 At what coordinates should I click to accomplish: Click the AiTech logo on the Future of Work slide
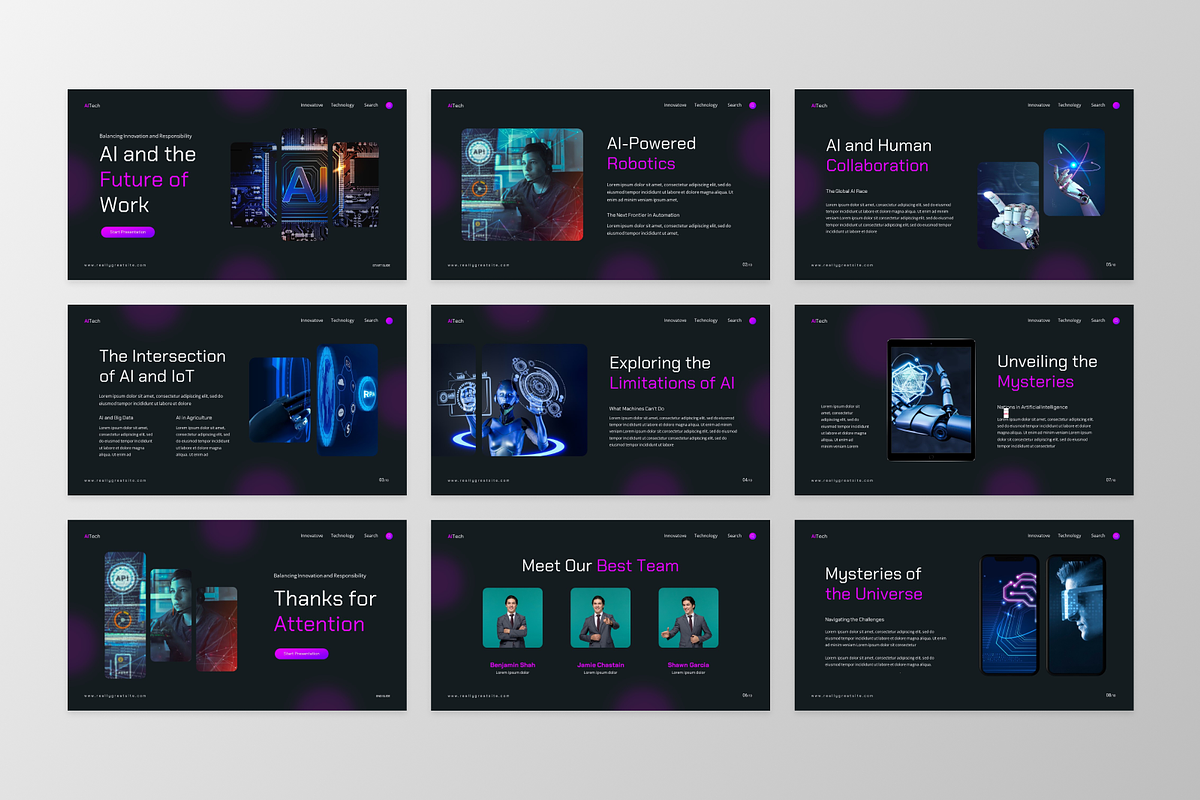92,105
